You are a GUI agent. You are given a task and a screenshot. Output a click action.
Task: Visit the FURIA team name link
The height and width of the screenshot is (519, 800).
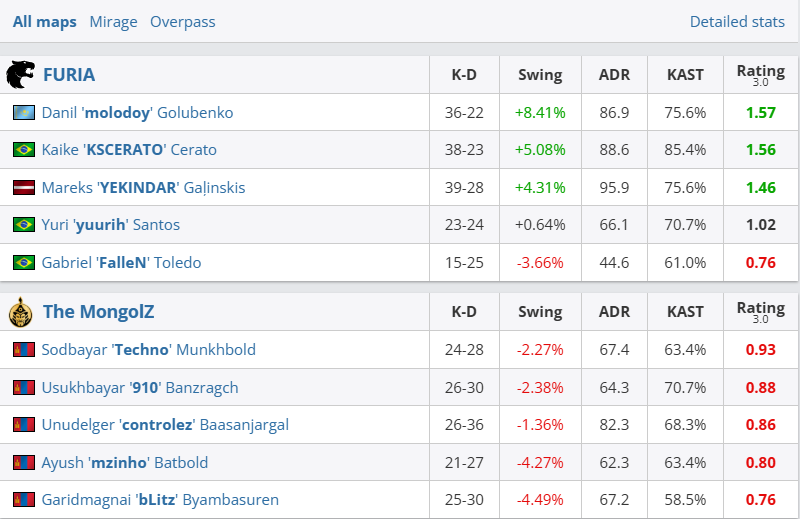click(x=69, y=75)
